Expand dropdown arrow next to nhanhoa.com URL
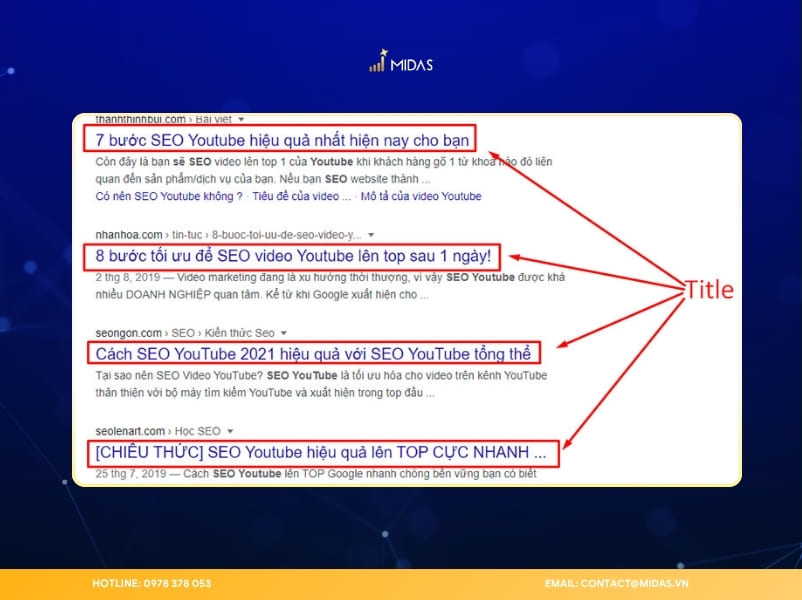This screenshot has width=802, height=600. (371, 235)
